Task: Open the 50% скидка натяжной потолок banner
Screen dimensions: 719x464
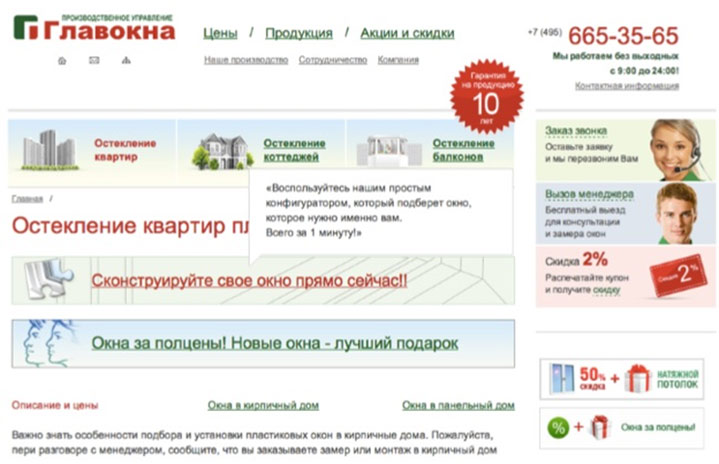Action: tap(622, 379)
